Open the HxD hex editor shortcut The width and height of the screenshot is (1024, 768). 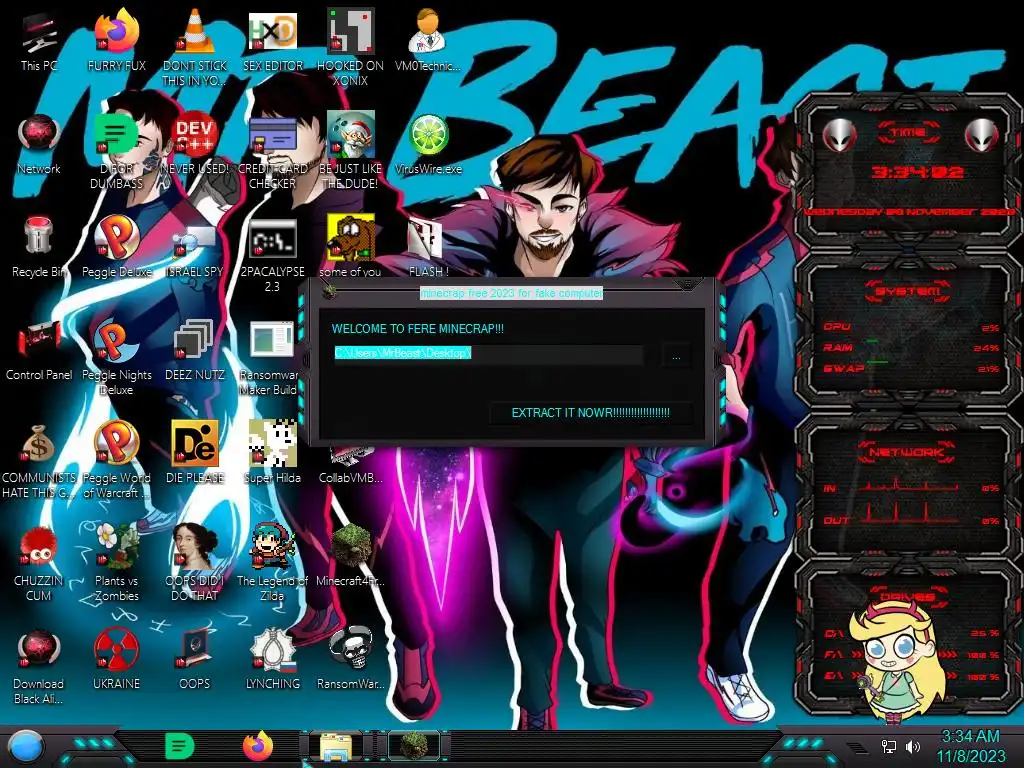click(273, 40)
